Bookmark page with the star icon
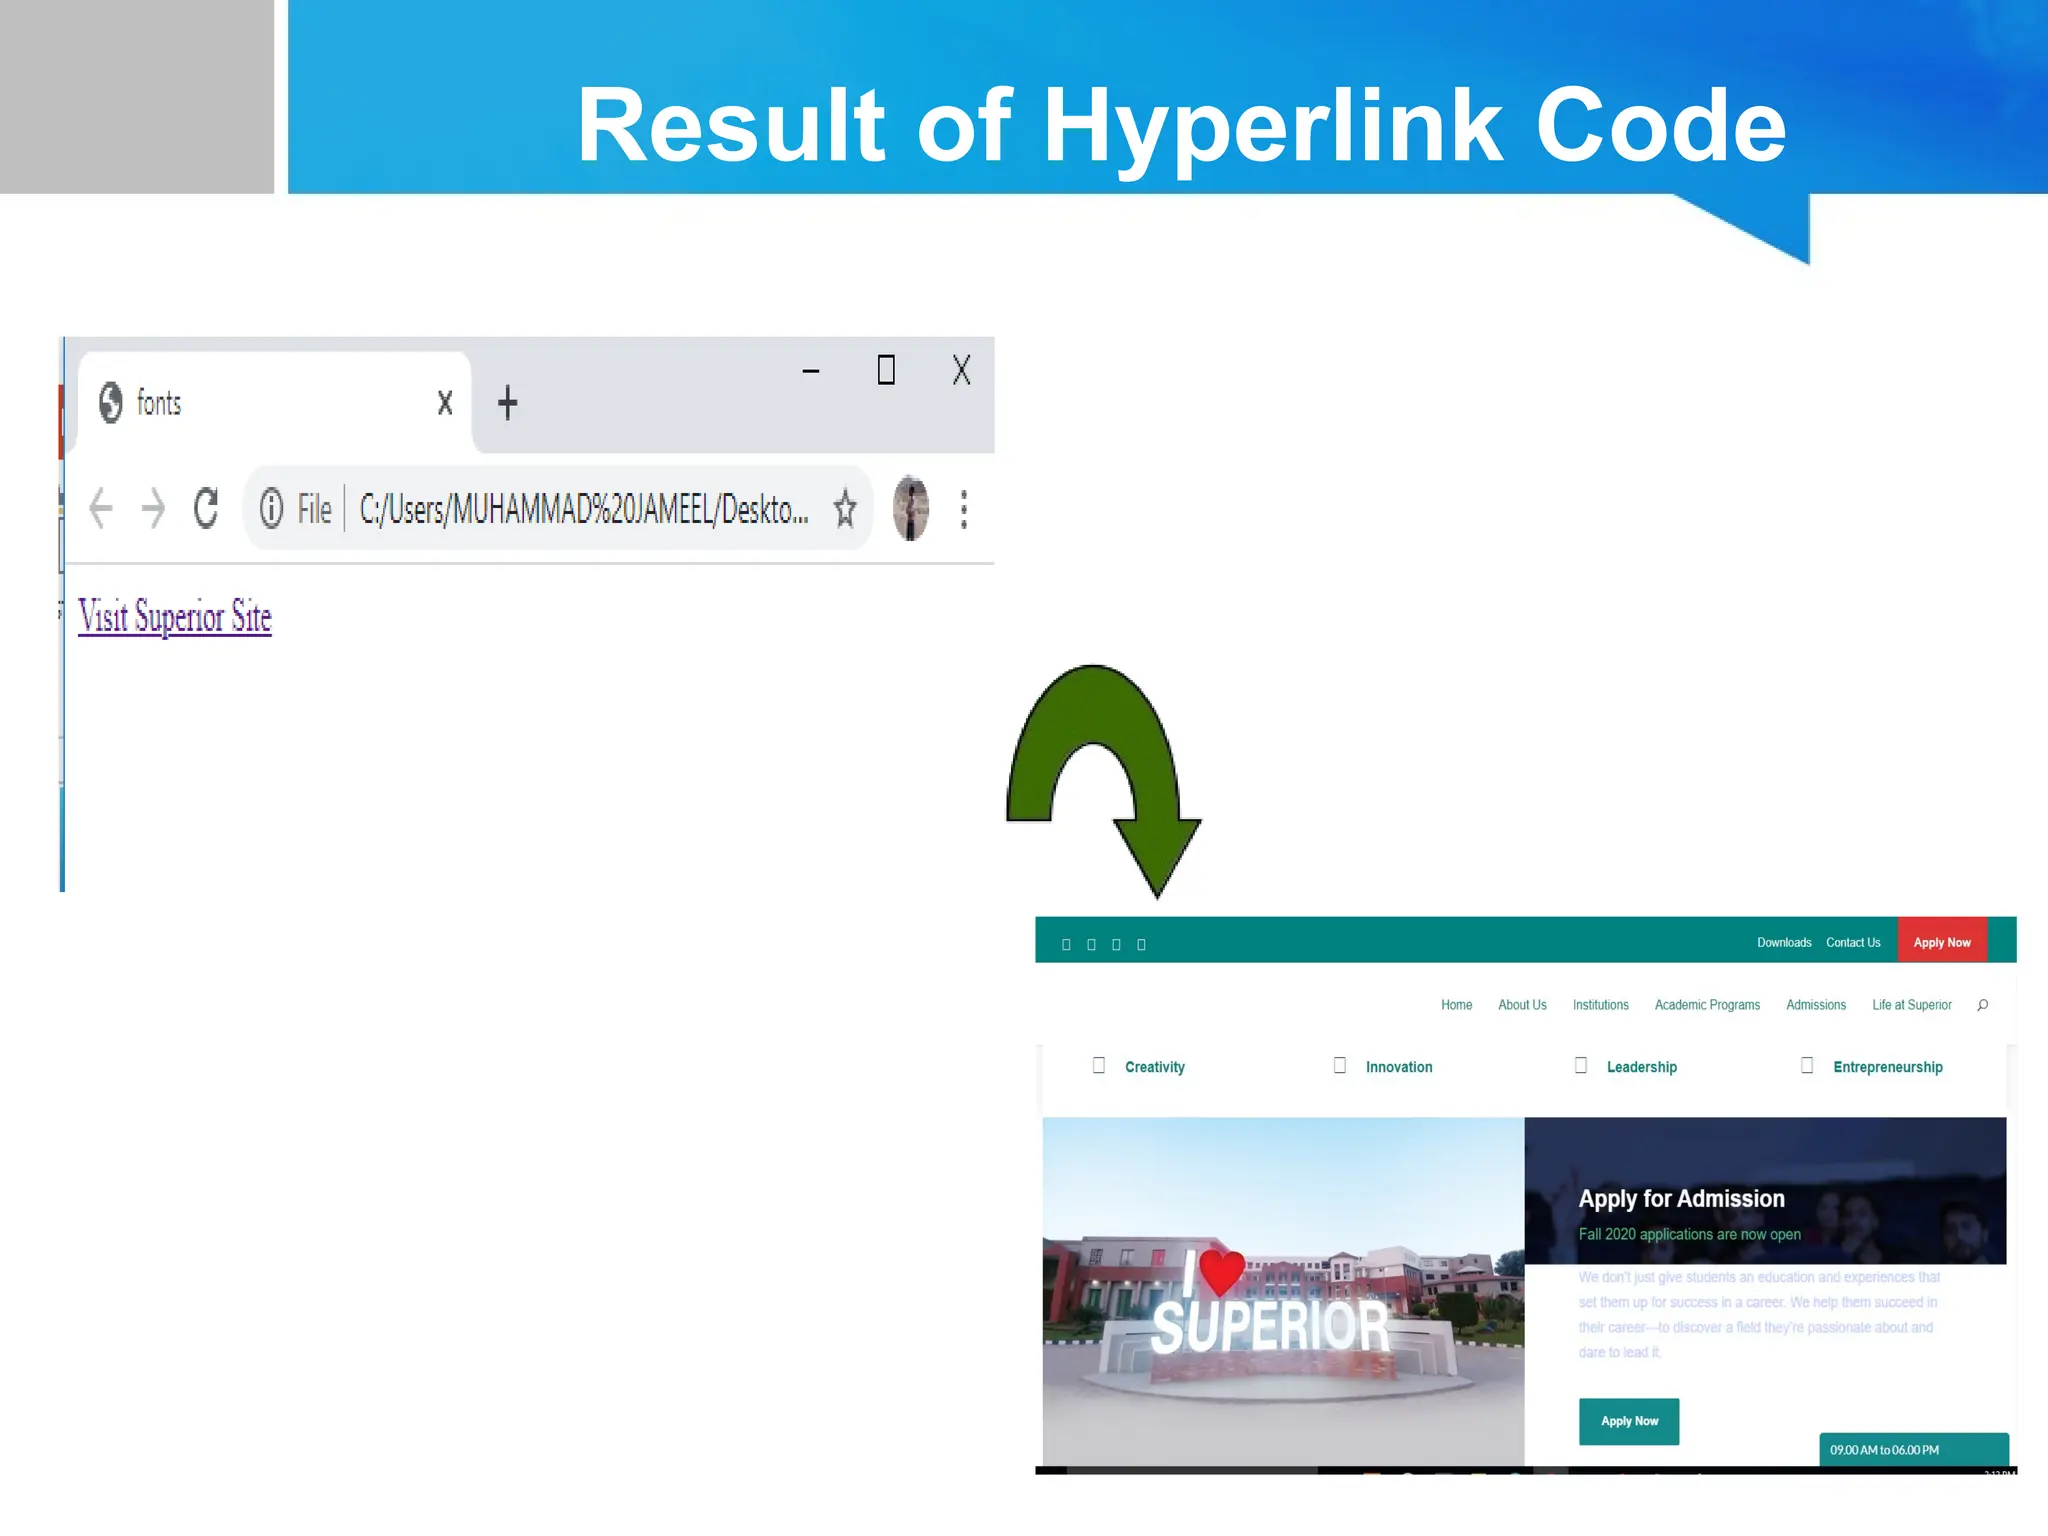The width and height of the screenshot is (2048, 1536). [x=845, y=509]
